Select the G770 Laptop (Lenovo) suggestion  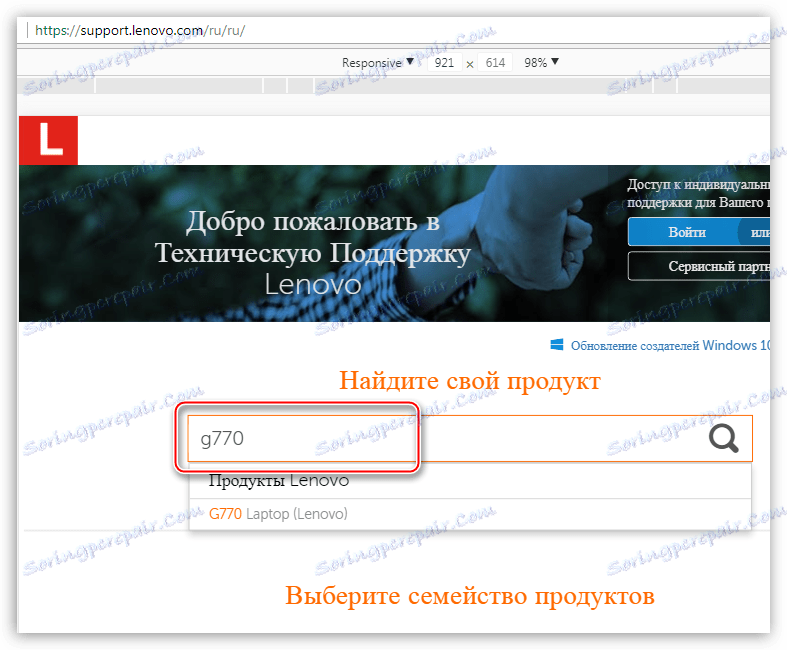(470, 514)
